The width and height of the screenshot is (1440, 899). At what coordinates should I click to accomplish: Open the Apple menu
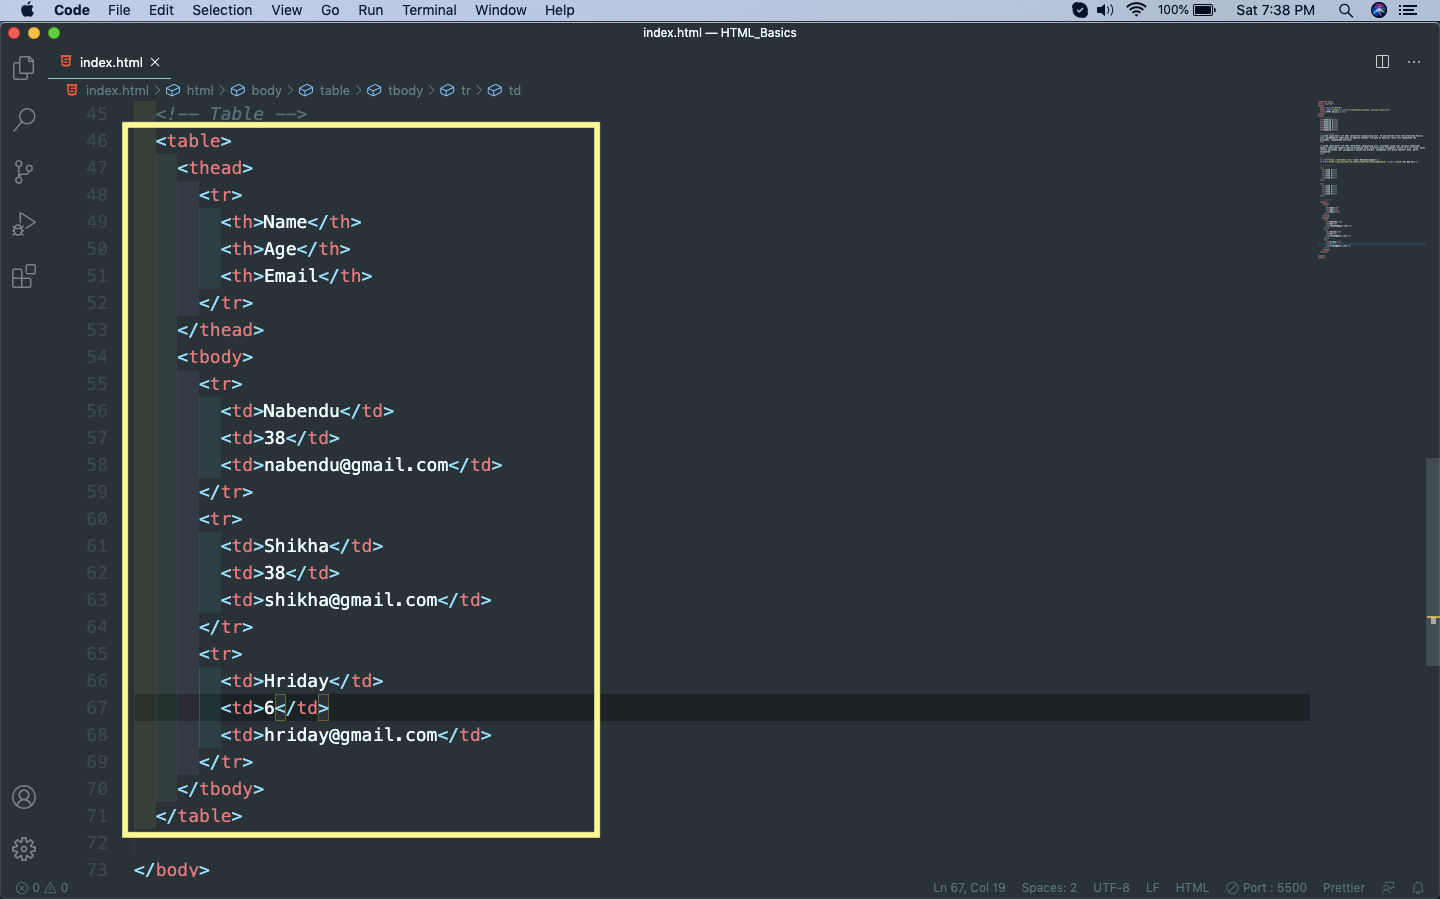pyautogui.click(x=27, y=10)
